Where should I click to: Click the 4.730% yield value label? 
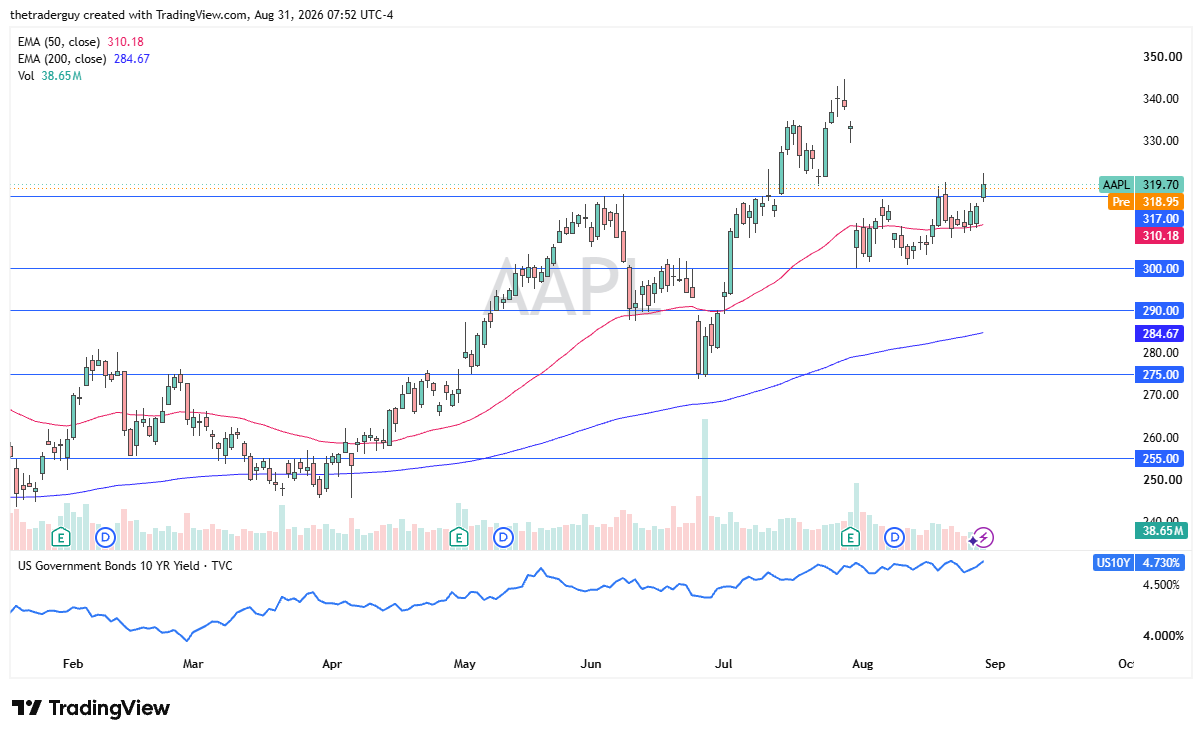[1160, 563]
